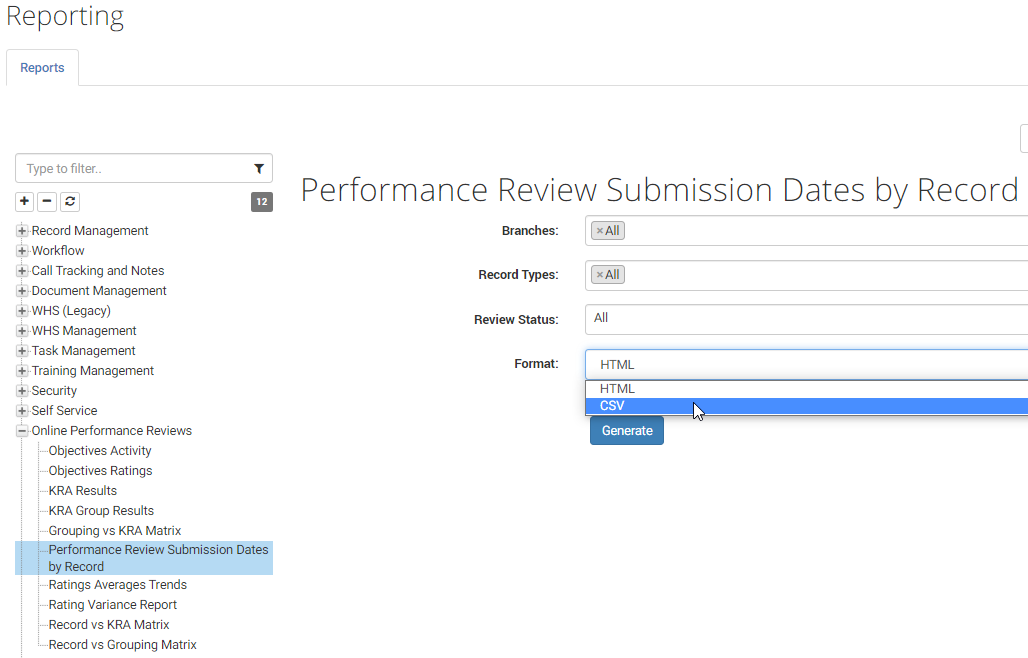Click the refresh tree button

pos(69,201)
